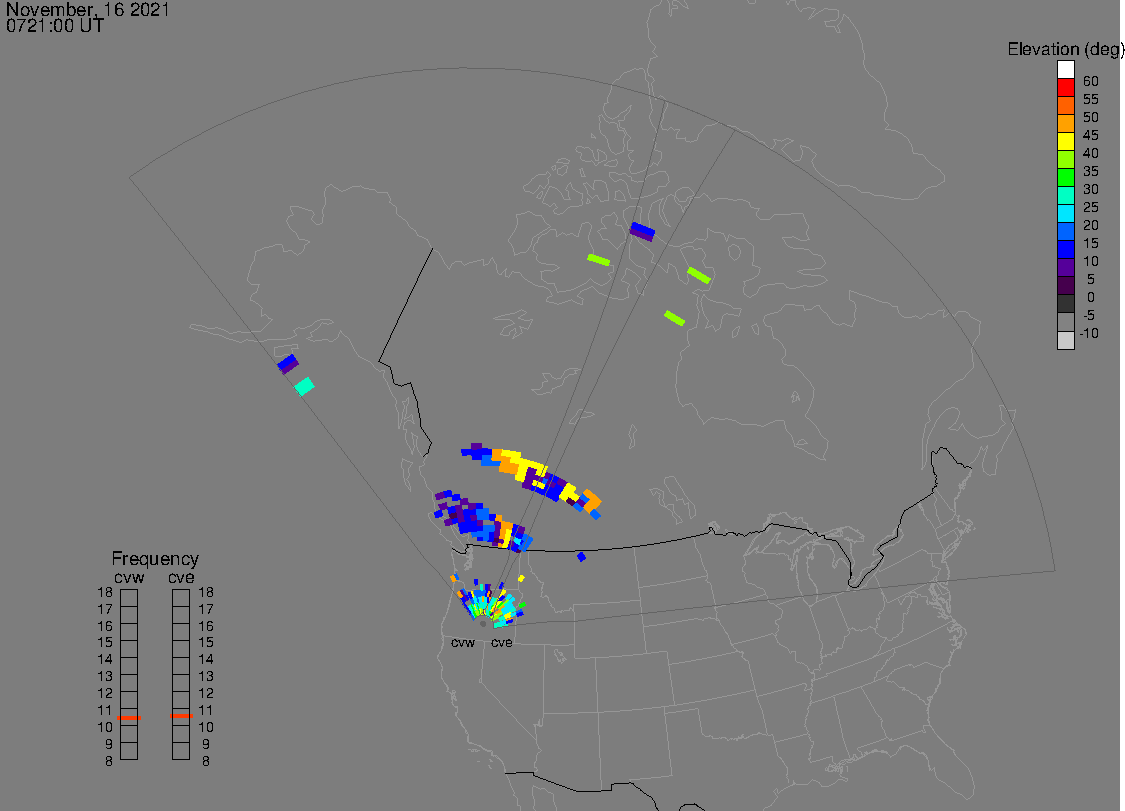
Task: Click the white swatch atop the elevation scale
Action: pyautogui.click(x=1065, y=70)
